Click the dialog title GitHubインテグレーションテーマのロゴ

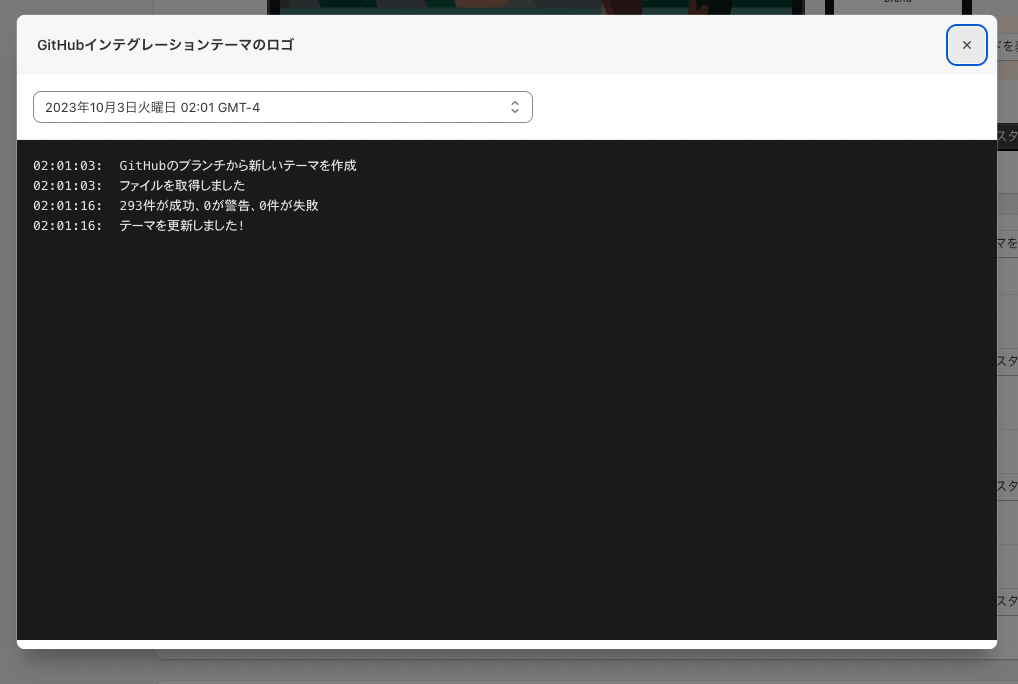(166, 45)
